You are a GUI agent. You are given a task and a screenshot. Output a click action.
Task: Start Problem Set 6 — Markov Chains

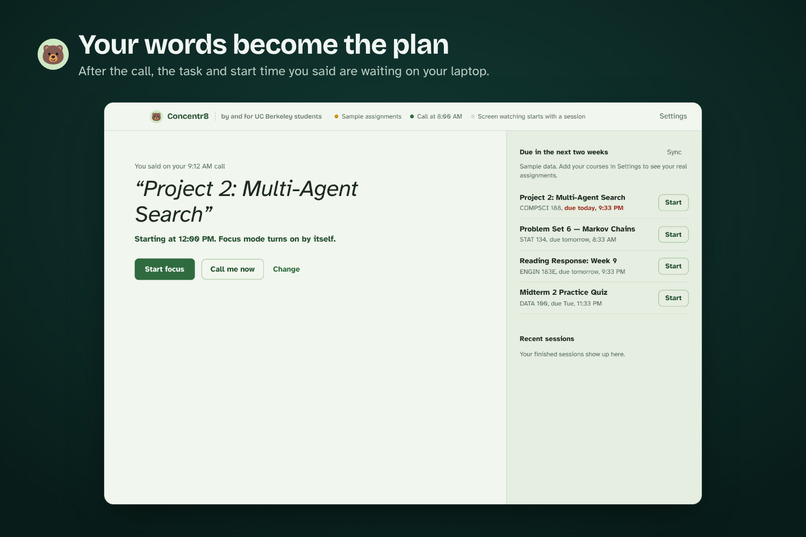(673, 234)
